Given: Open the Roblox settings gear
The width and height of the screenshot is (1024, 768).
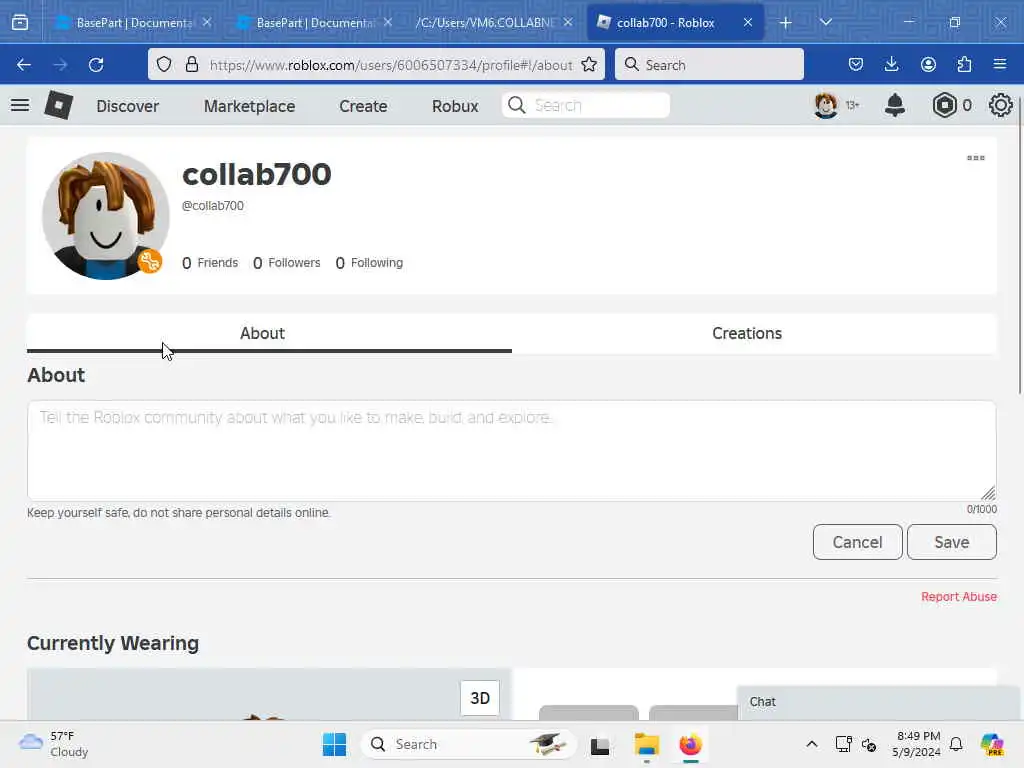Looking at the screenshot, I should tap(1000, 105).
